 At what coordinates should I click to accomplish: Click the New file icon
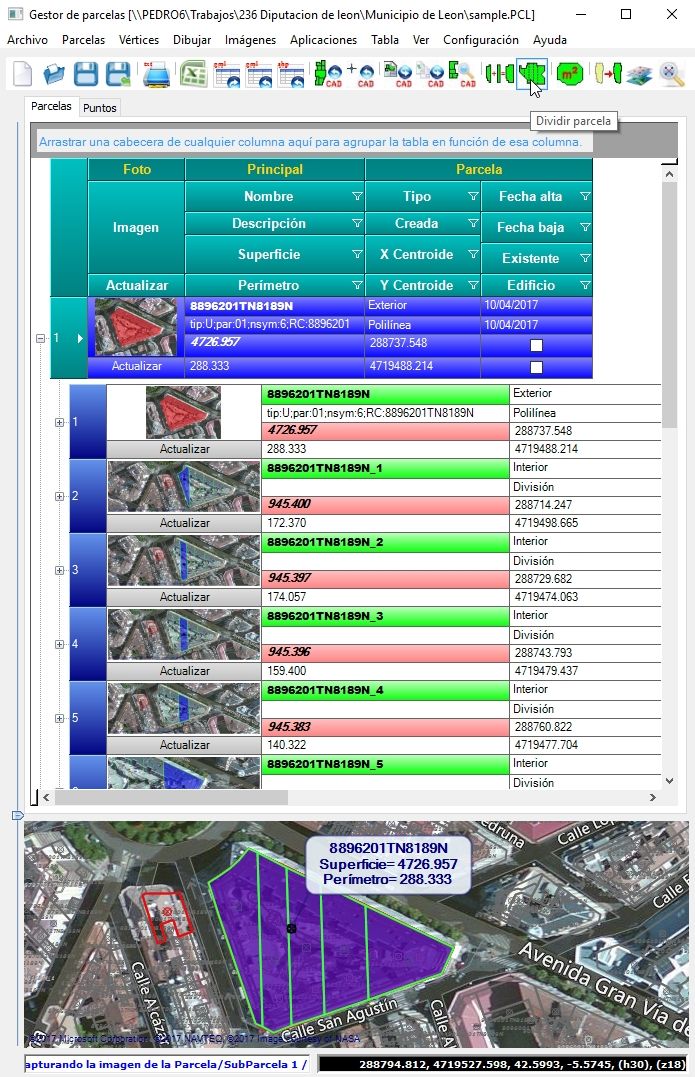pyautogui.click(x=23, y=73)
